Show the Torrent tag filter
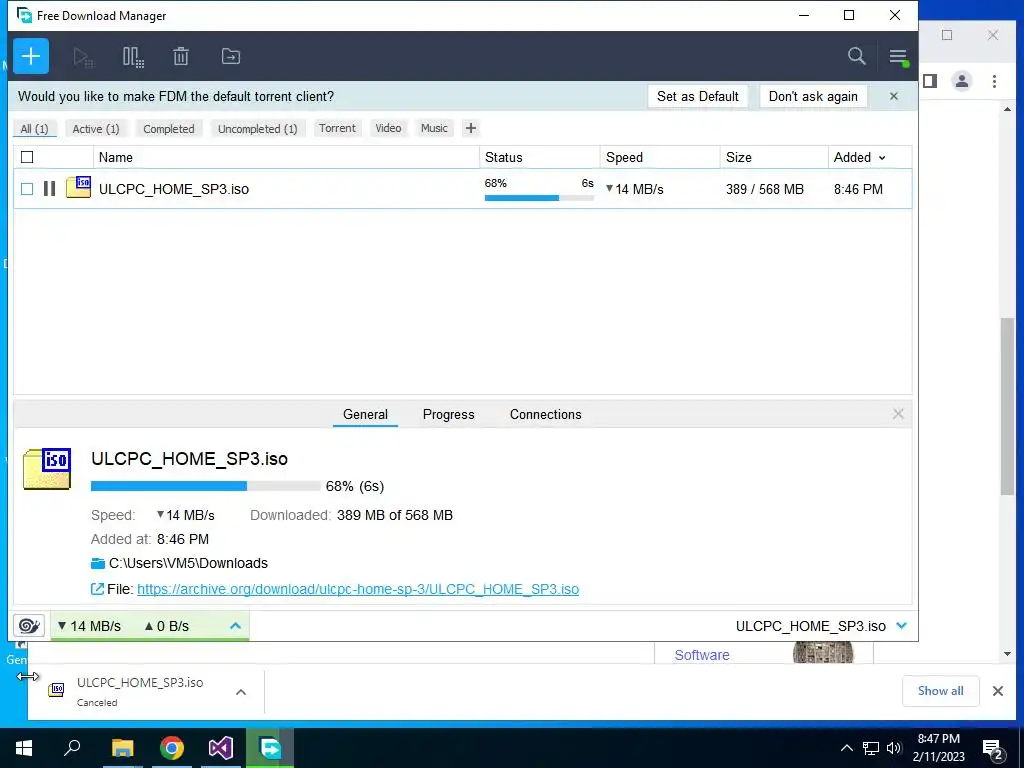 tap(338, 128)
